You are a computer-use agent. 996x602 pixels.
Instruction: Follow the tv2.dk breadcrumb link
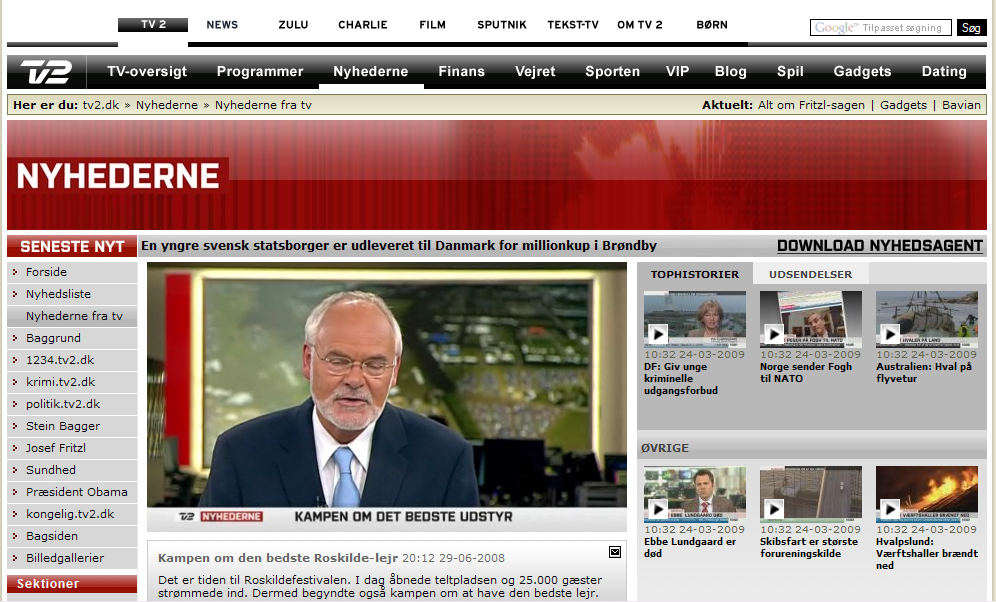101,105
